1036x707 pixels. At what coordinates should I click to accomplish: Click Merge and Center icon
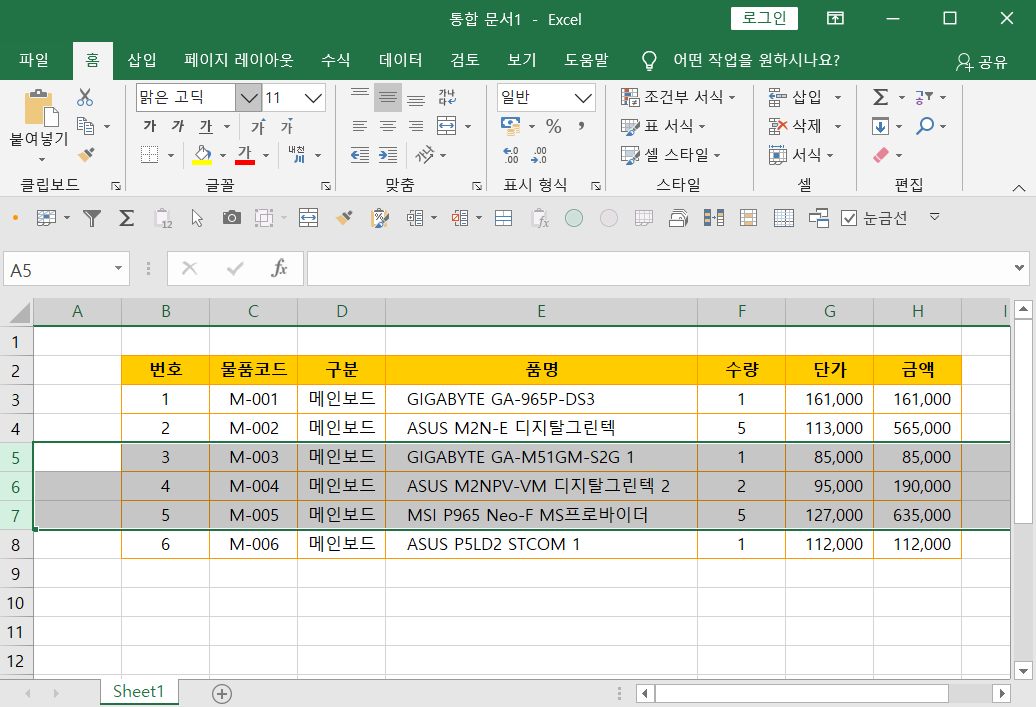pos(447,126)
